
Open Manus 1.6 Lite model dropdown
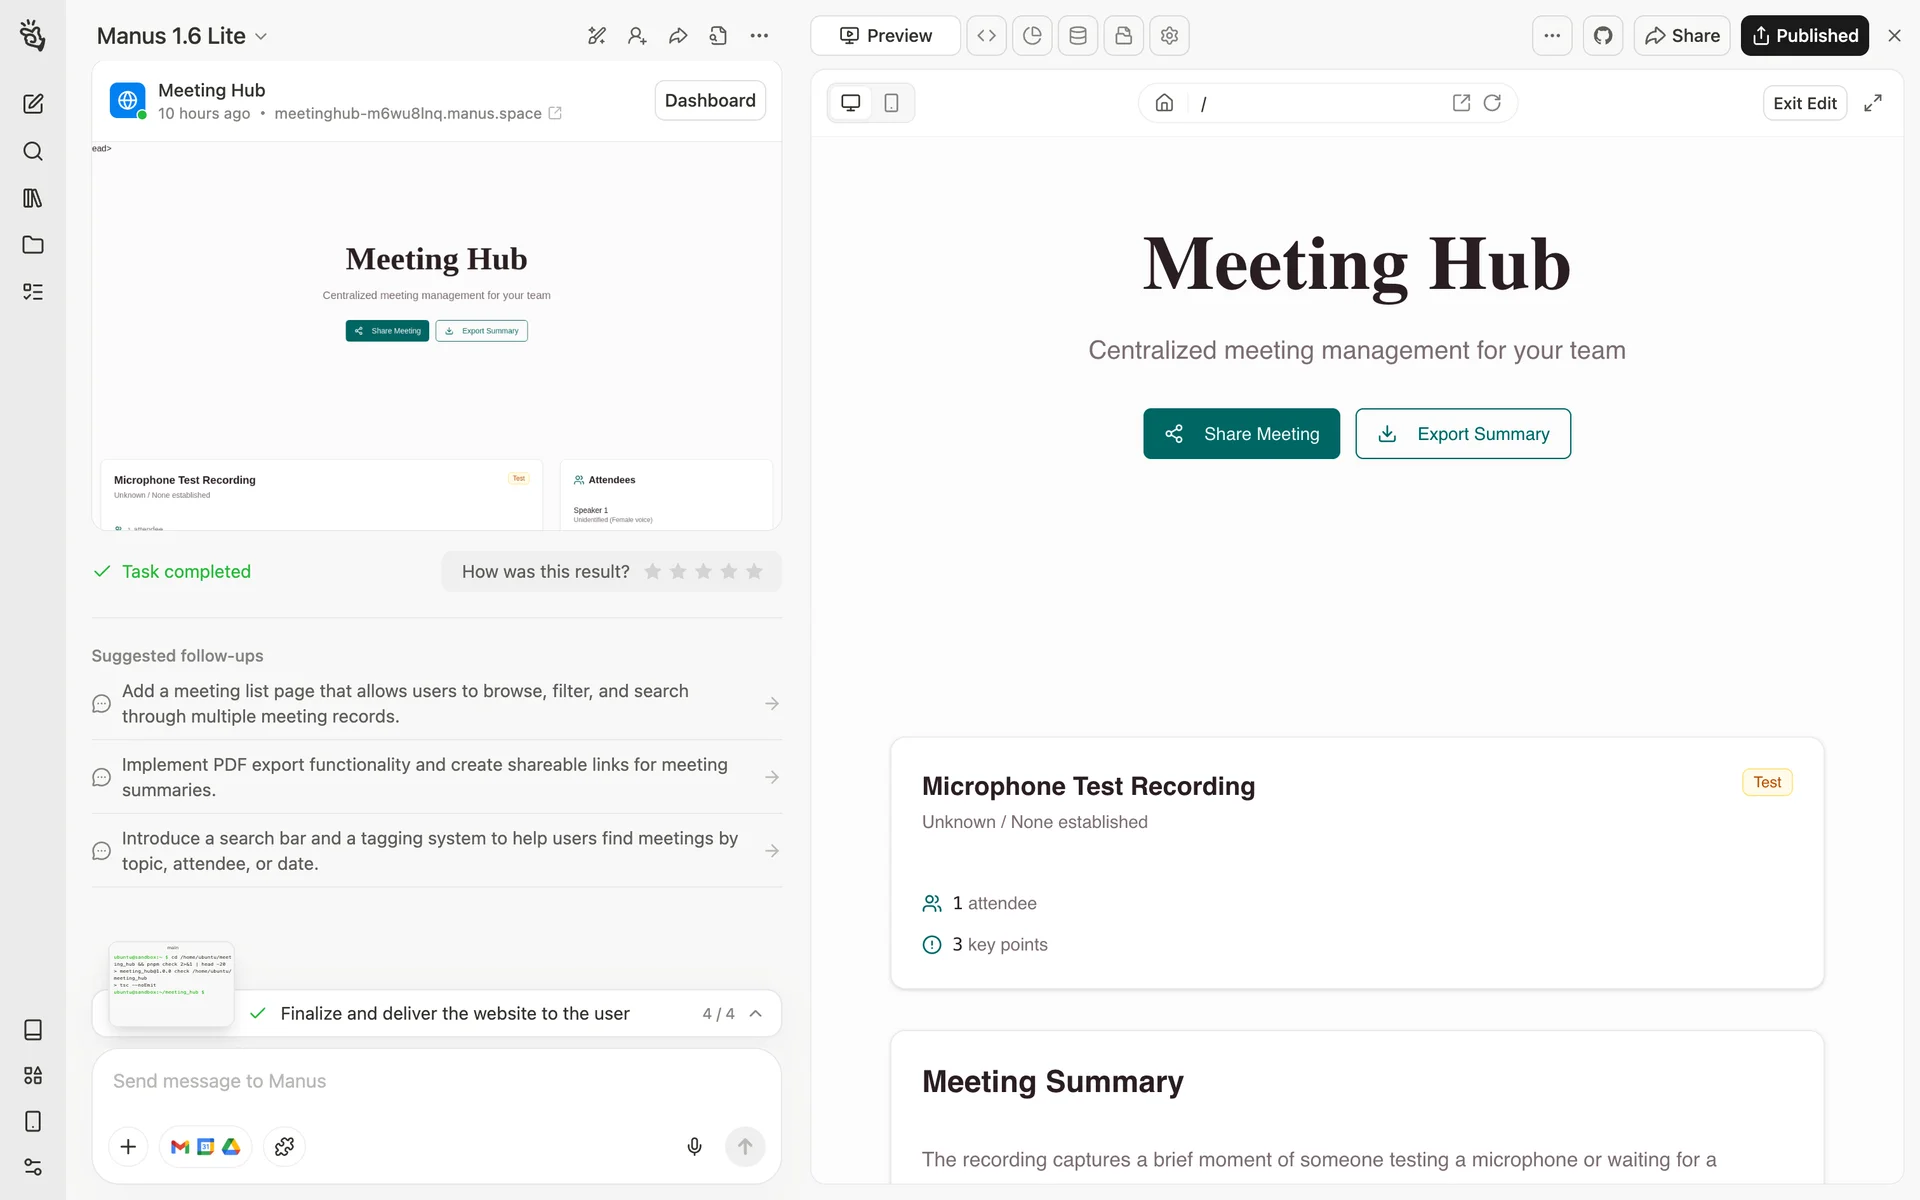182,36
